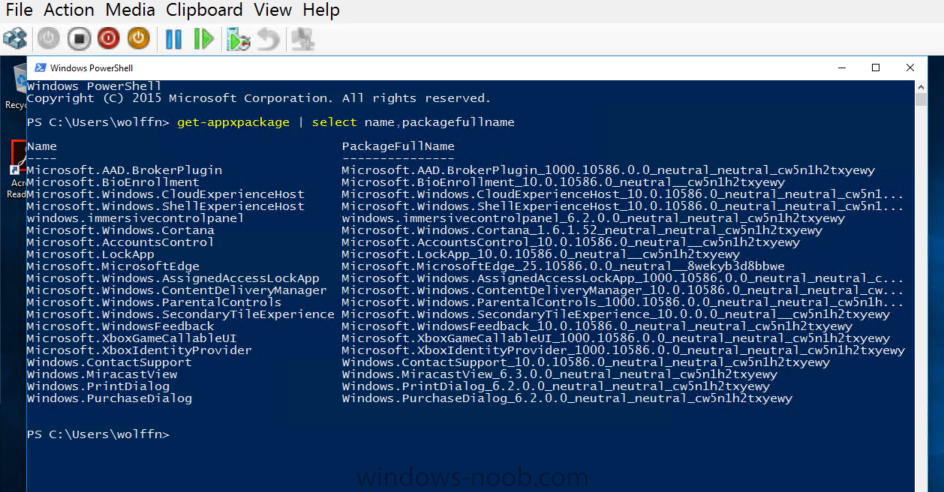Click the MiracastView_6.3.0.0 package full name
The image size is (944, 492).
[559, 375]
